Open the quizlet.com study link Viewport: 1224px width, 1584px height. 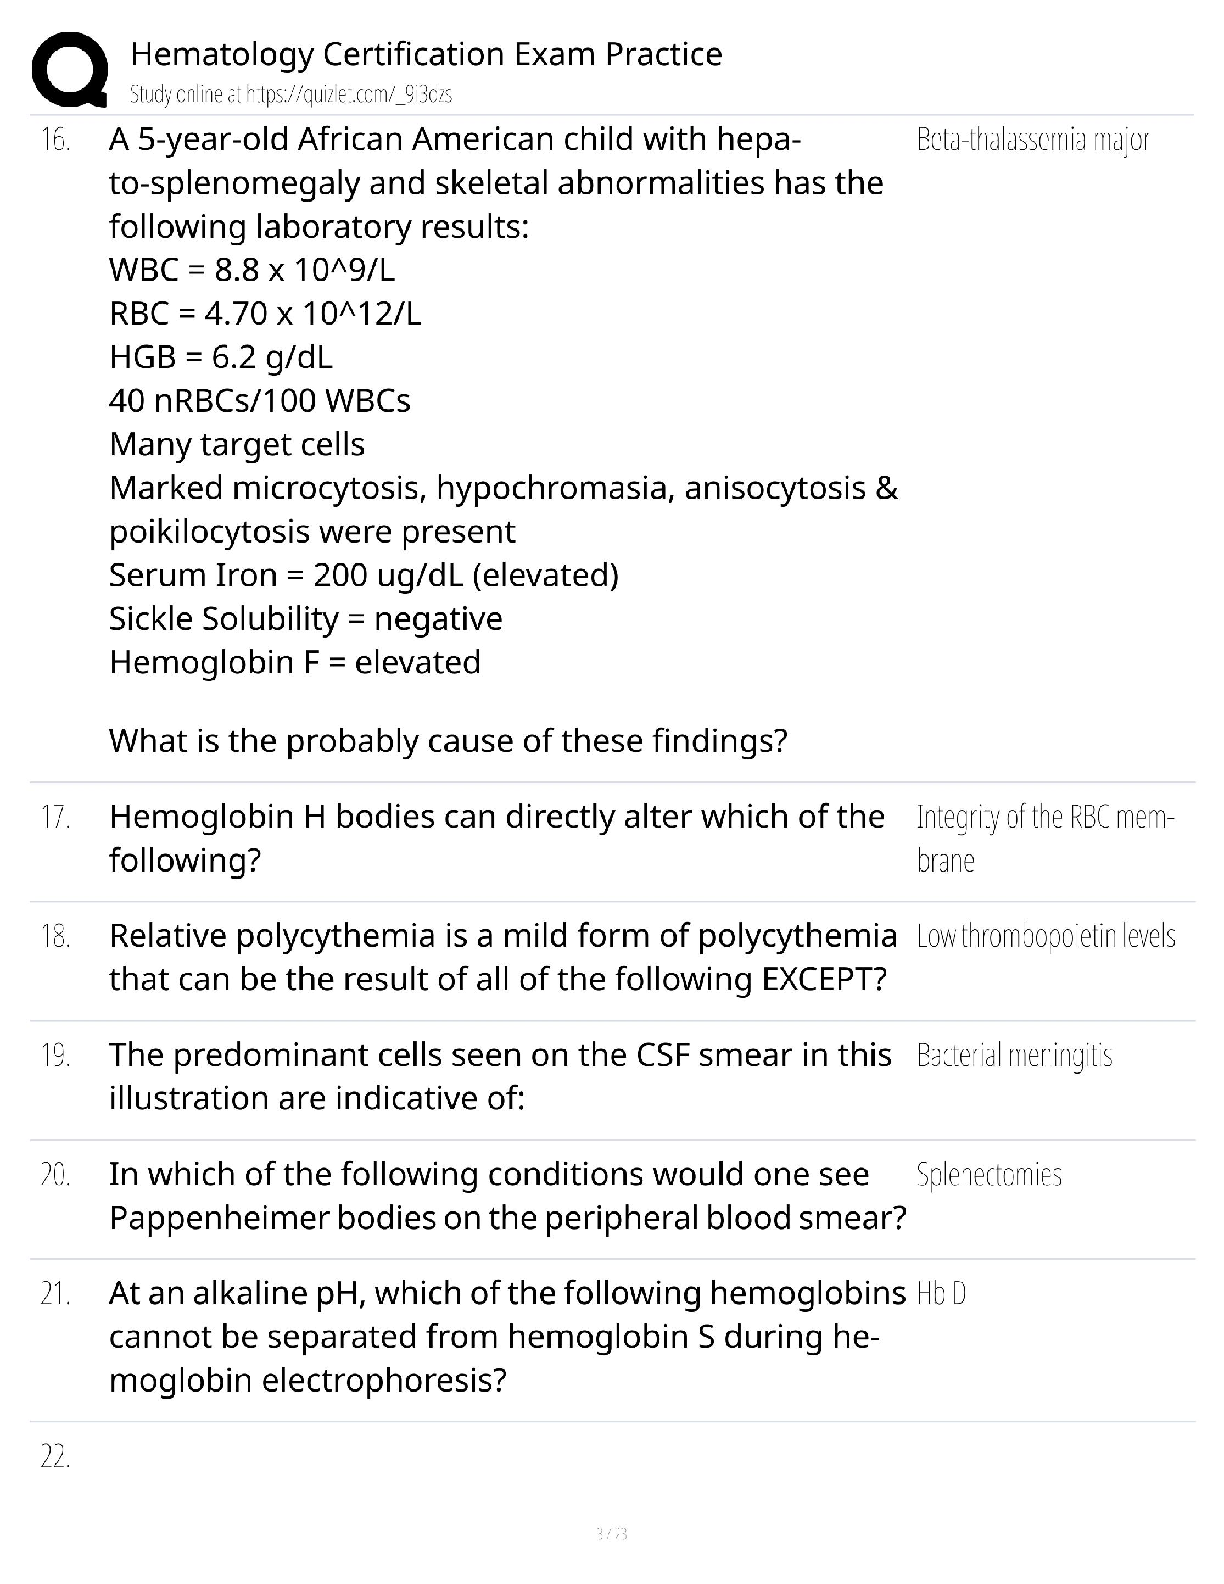(x=291, y=95)
